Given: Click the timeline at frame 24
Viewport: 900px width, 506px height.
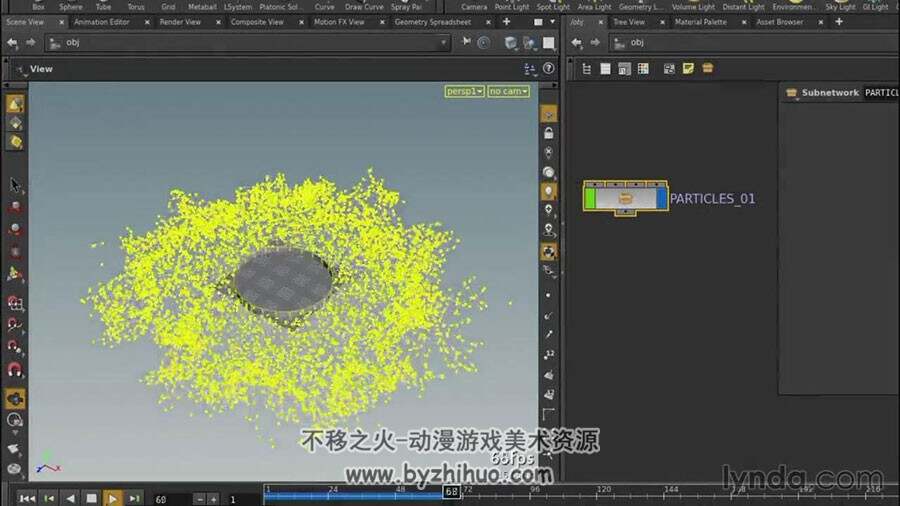Looking at the screenshot, I should point(333,490).
